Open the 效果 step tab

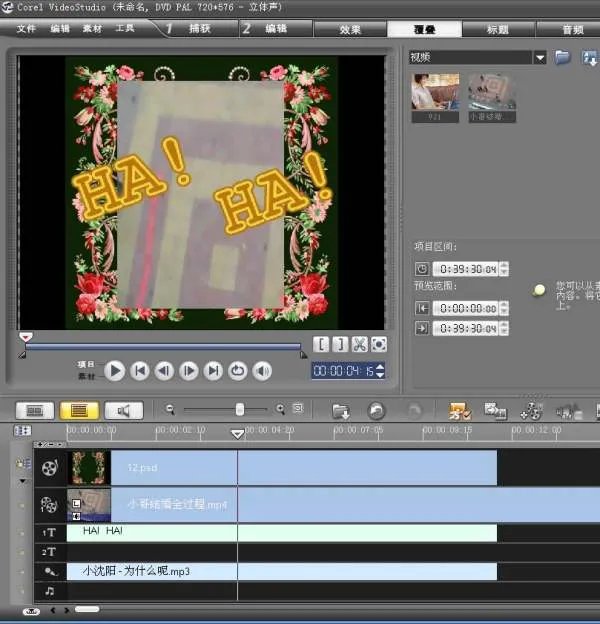(350, 29)
